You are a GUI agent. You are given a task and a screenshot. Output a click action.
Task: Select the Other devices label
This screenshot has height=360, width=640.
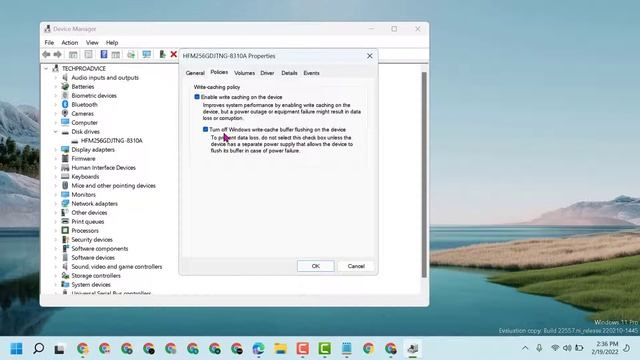point(89,213)
